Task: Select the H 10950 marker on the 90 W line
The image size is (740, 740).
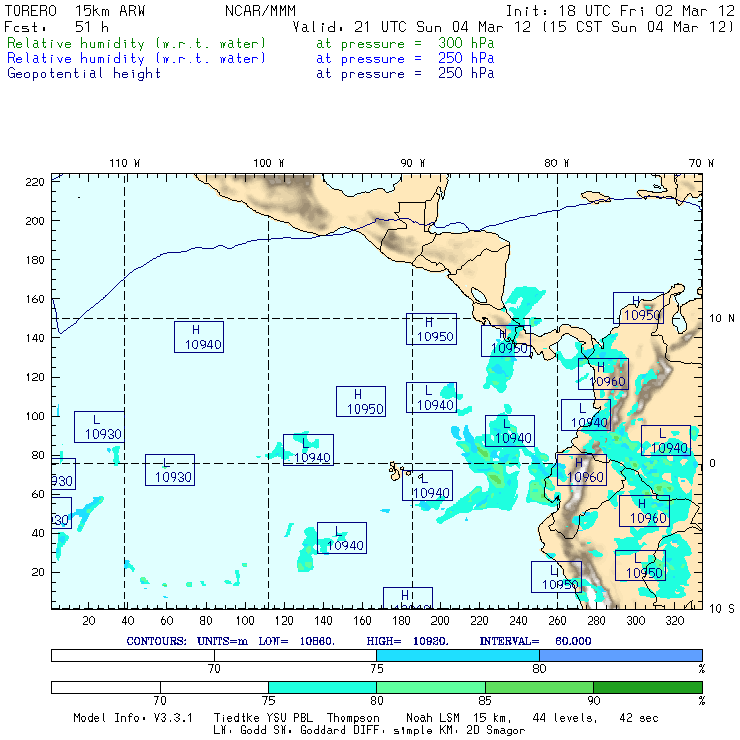Action: [x=431, y=329]
